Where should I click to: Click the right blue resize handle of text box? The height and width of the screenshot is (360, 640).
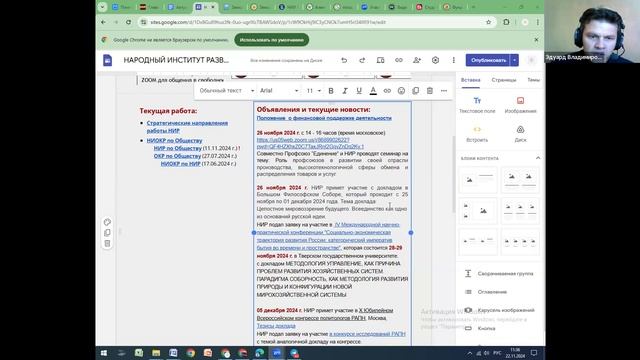(x=411, y=233)
